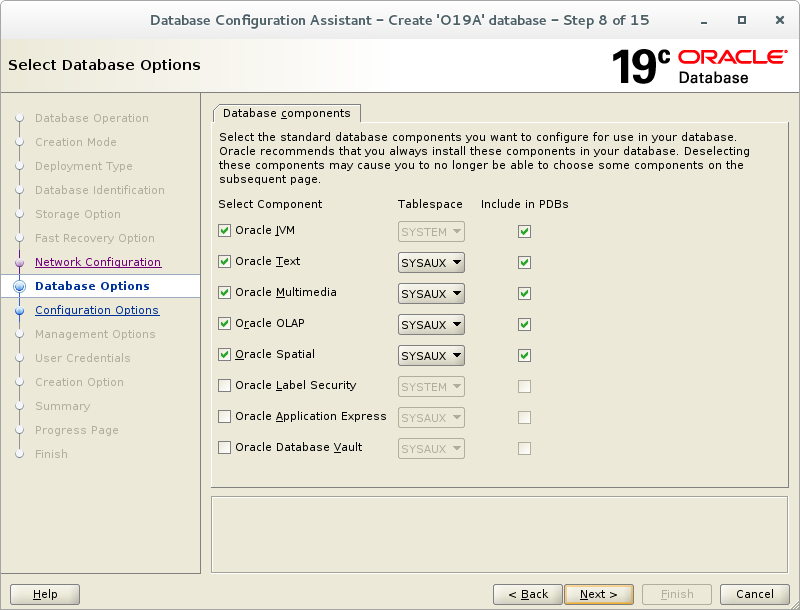Toggle Include in PDBs for Oracle JVM
Screen dimensions: 800x610
[x=524, y=232]
